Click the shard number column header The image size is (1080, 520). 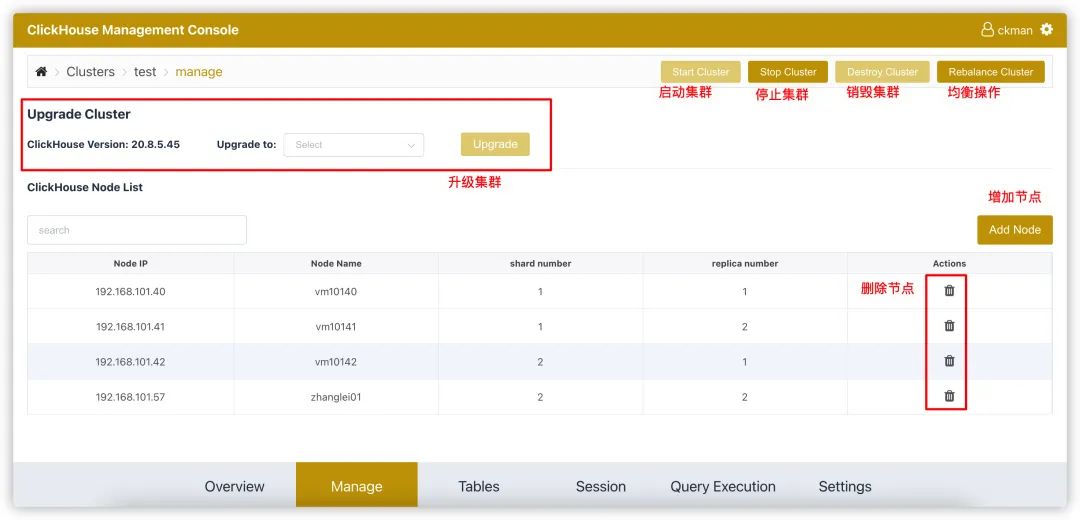pos(541,264)
